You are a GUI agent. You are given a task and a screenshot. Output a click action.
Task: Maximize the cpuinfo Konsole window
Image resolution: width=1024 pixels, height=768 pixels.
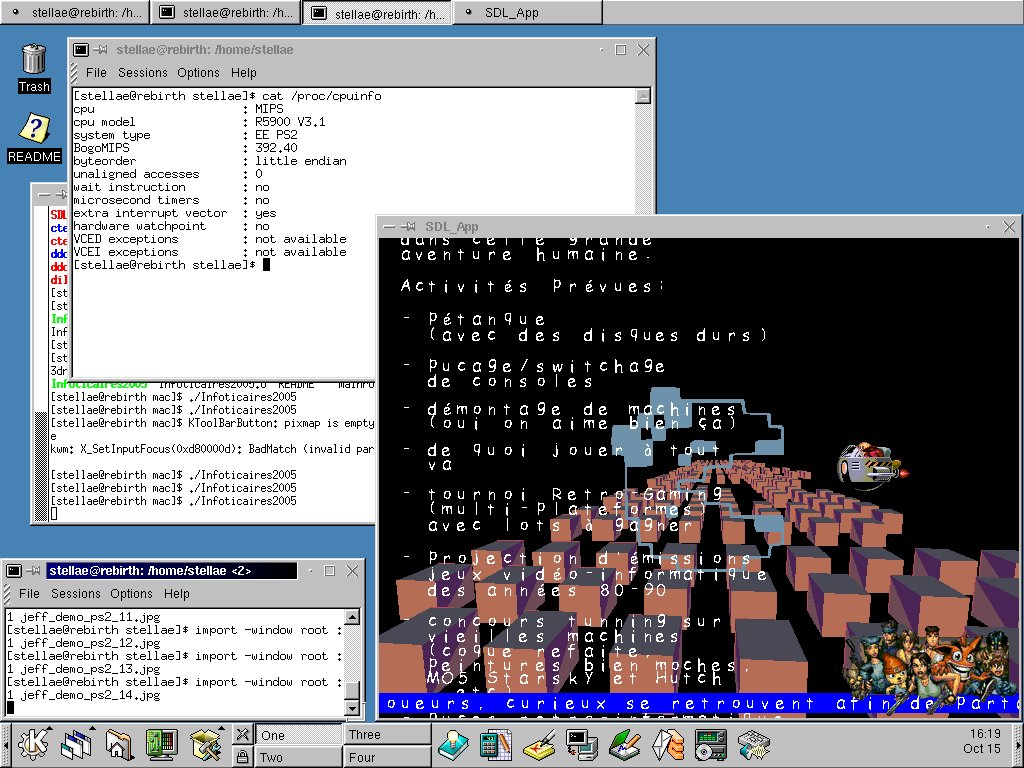[x=621, y=50]
